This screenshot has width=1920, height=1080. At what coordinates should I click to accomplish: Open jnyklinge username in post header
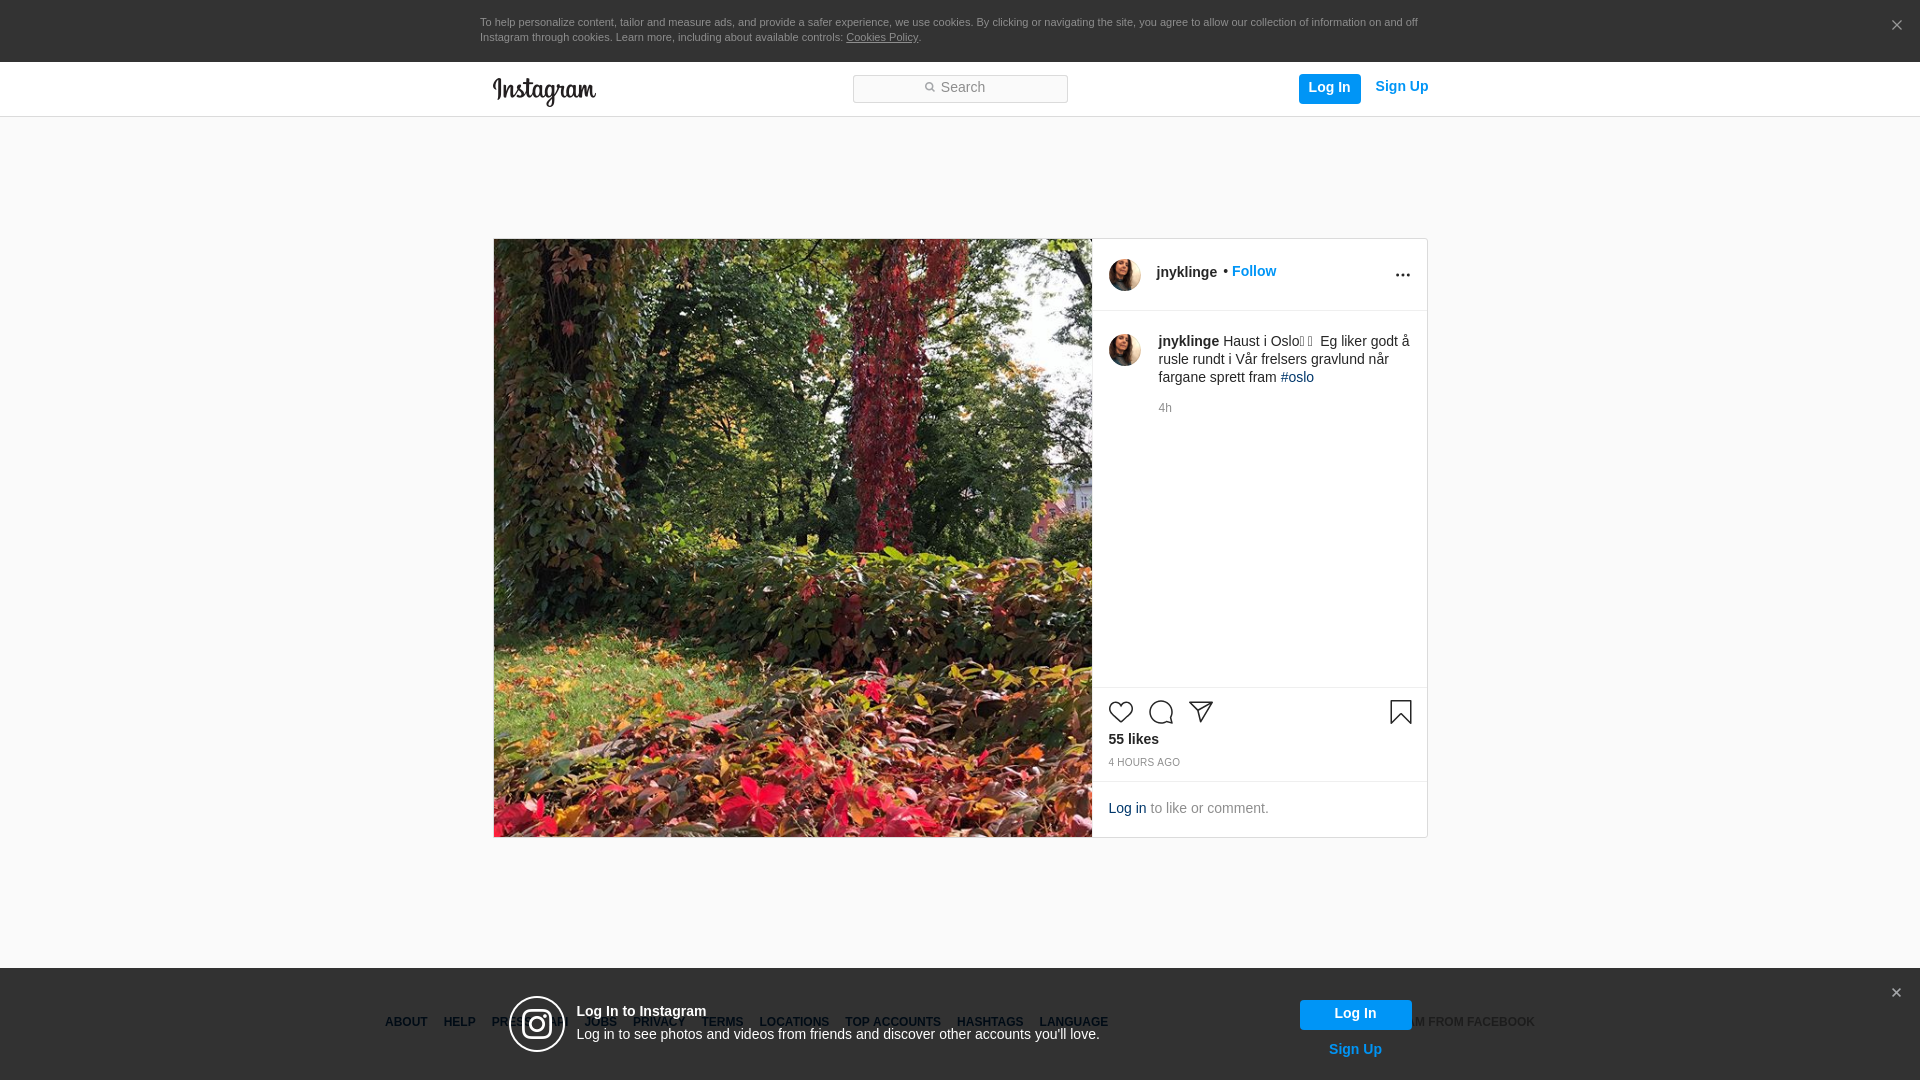[1186, 272]
